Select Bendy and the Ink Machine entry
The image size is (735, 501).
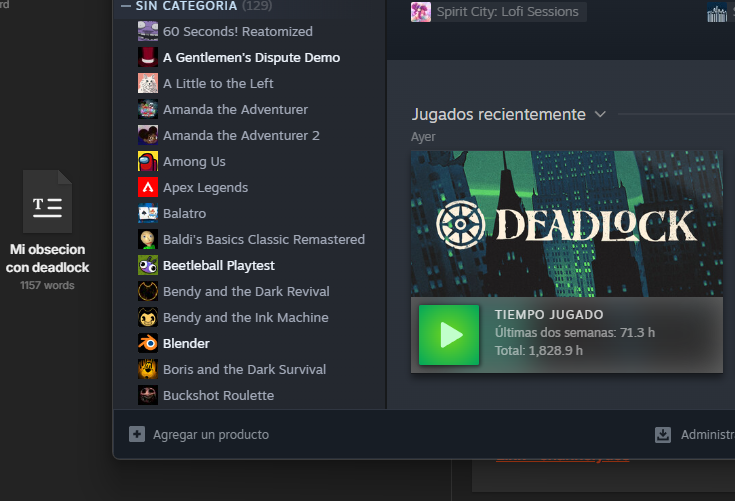point(246,317)
